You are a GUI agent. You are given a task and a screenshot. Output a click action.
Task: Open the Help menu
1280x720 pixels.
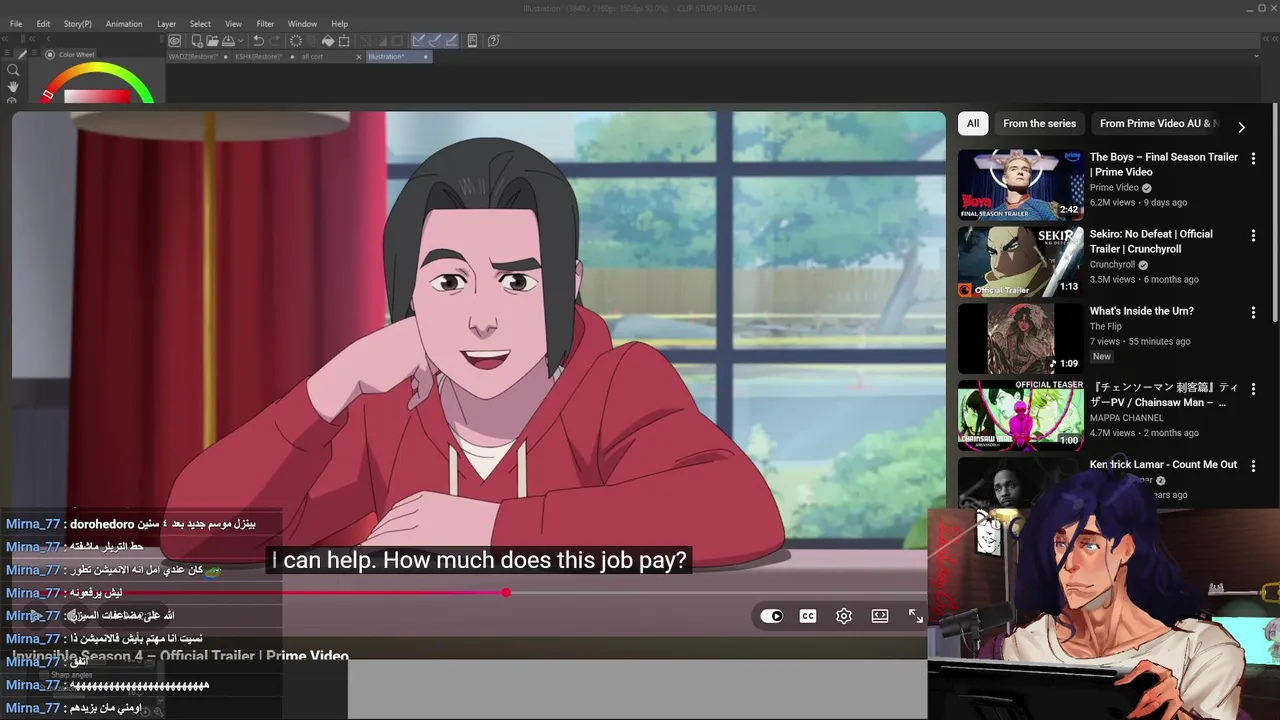[340, 24]
